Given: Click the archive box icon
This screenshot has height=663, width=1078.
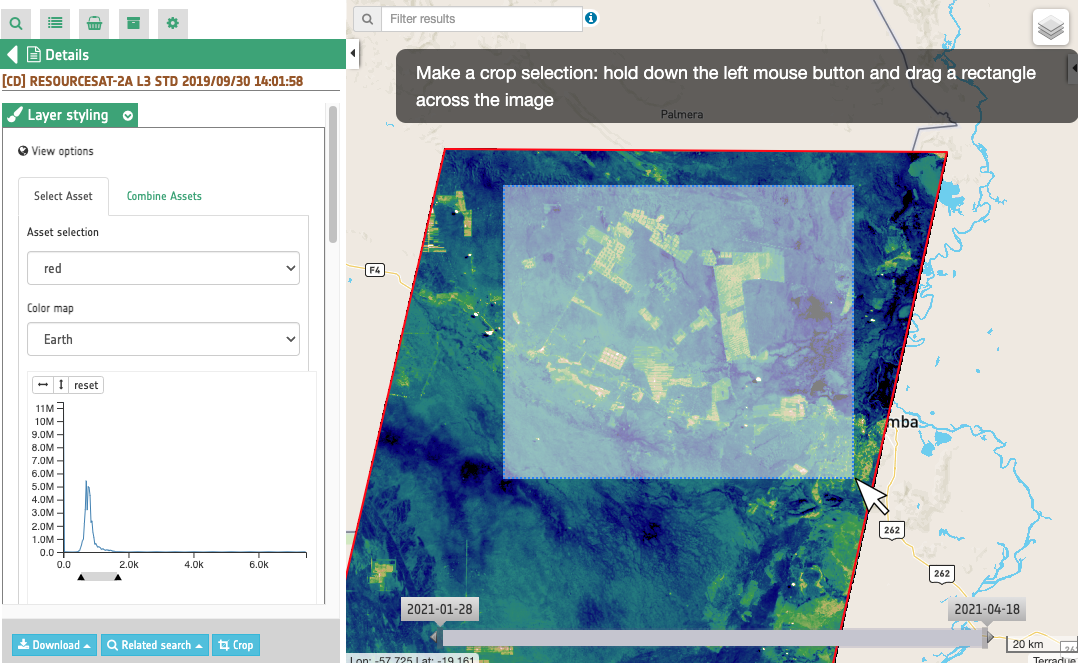Looking at the screenshot, I should pos(133,22).
